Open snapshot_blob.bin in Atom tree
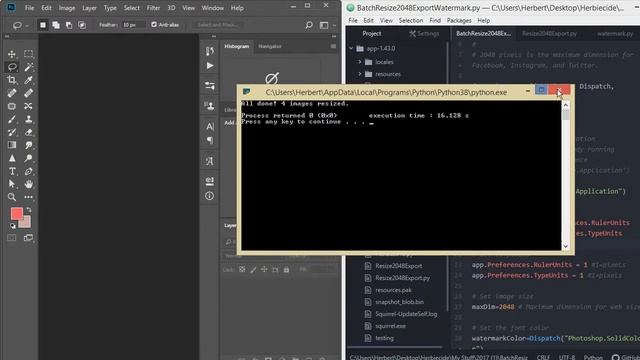 [399, 302]
